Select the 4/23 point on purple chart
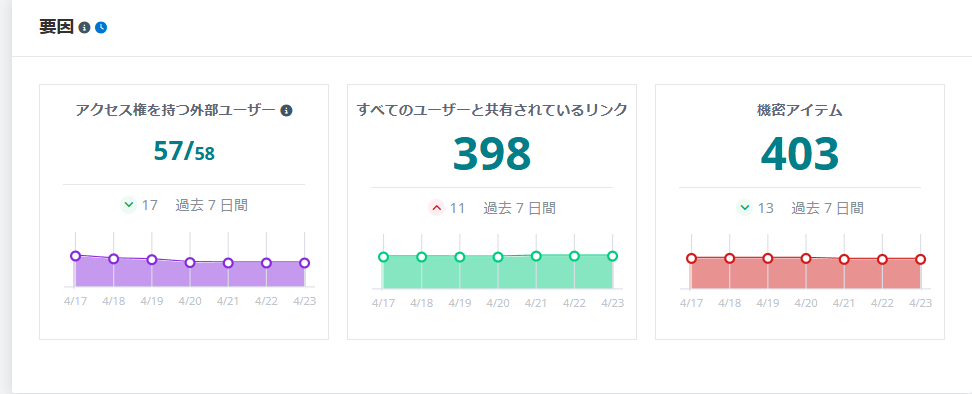Viewport: 972px width, 394px height. [x=304, y=263]
